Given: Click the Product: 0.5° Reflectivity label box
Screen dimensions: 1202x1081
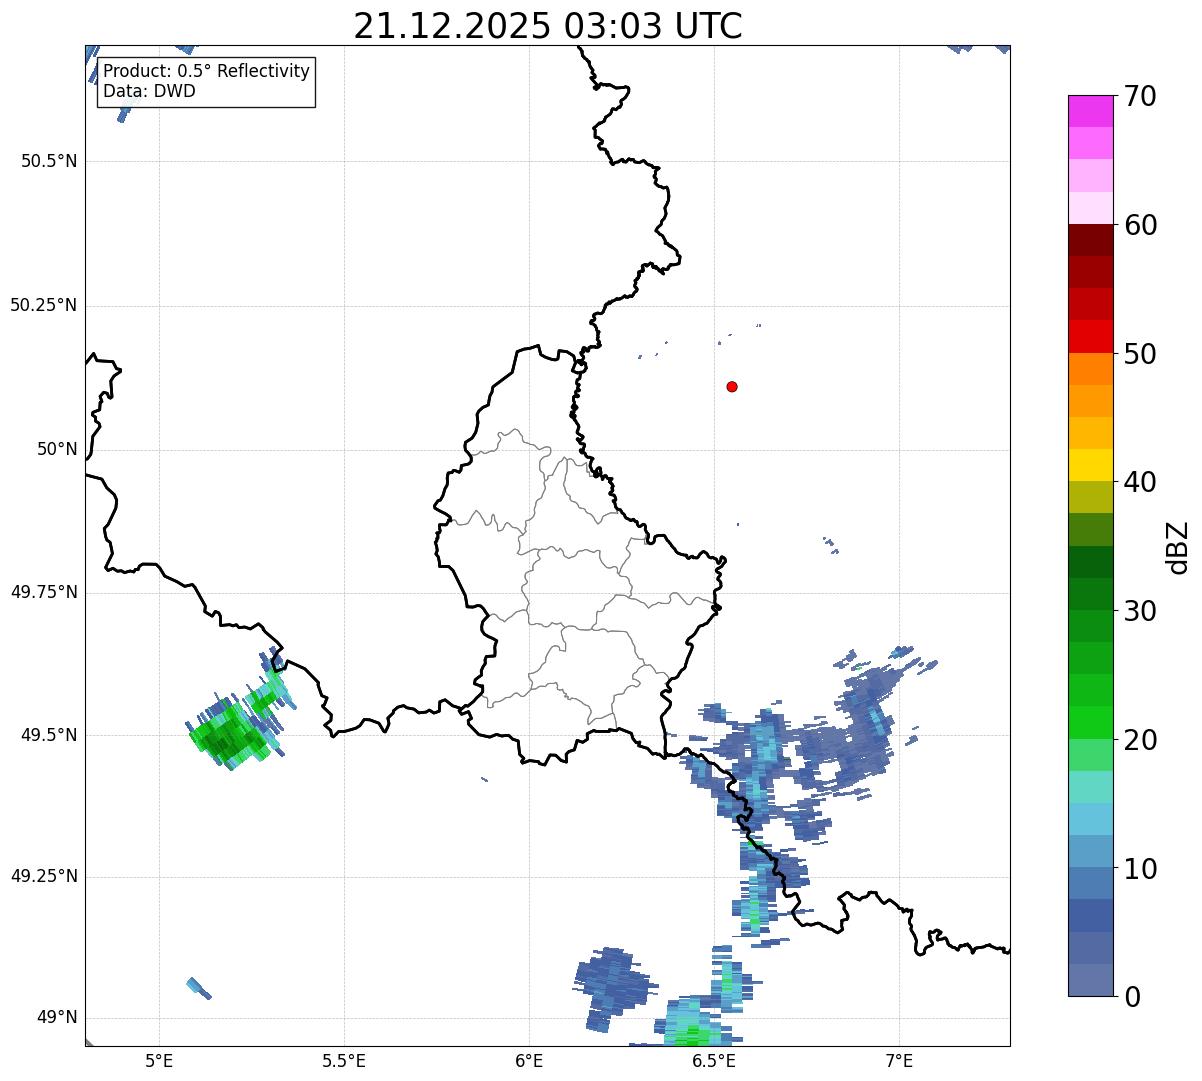Looking at the screenshot, I should coord(206,81).
